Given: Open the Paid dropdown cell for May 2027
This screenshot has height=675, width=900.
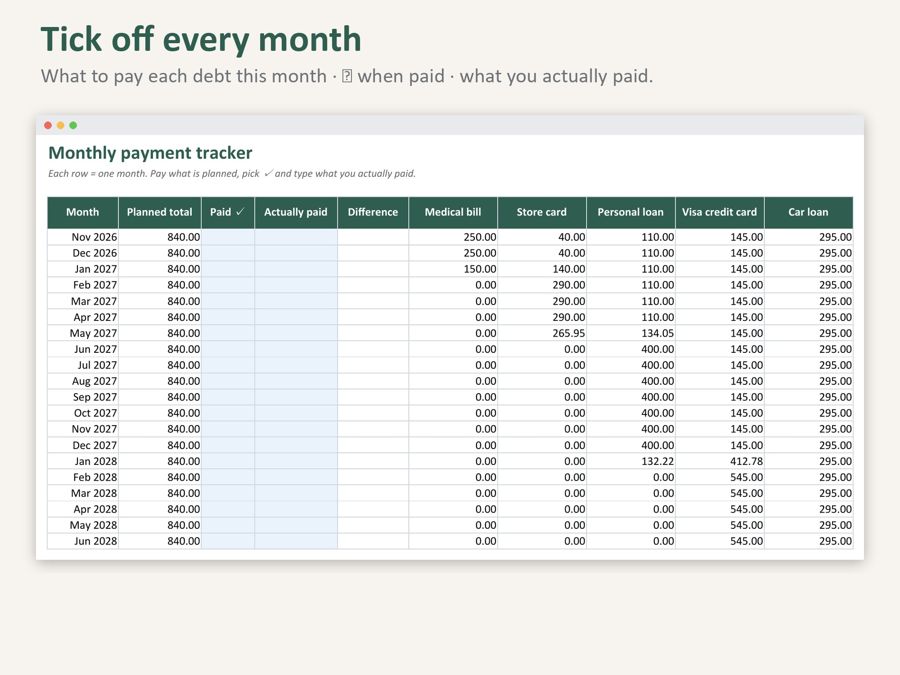Looking at the screenshot, I should click(x=228, y=333).
